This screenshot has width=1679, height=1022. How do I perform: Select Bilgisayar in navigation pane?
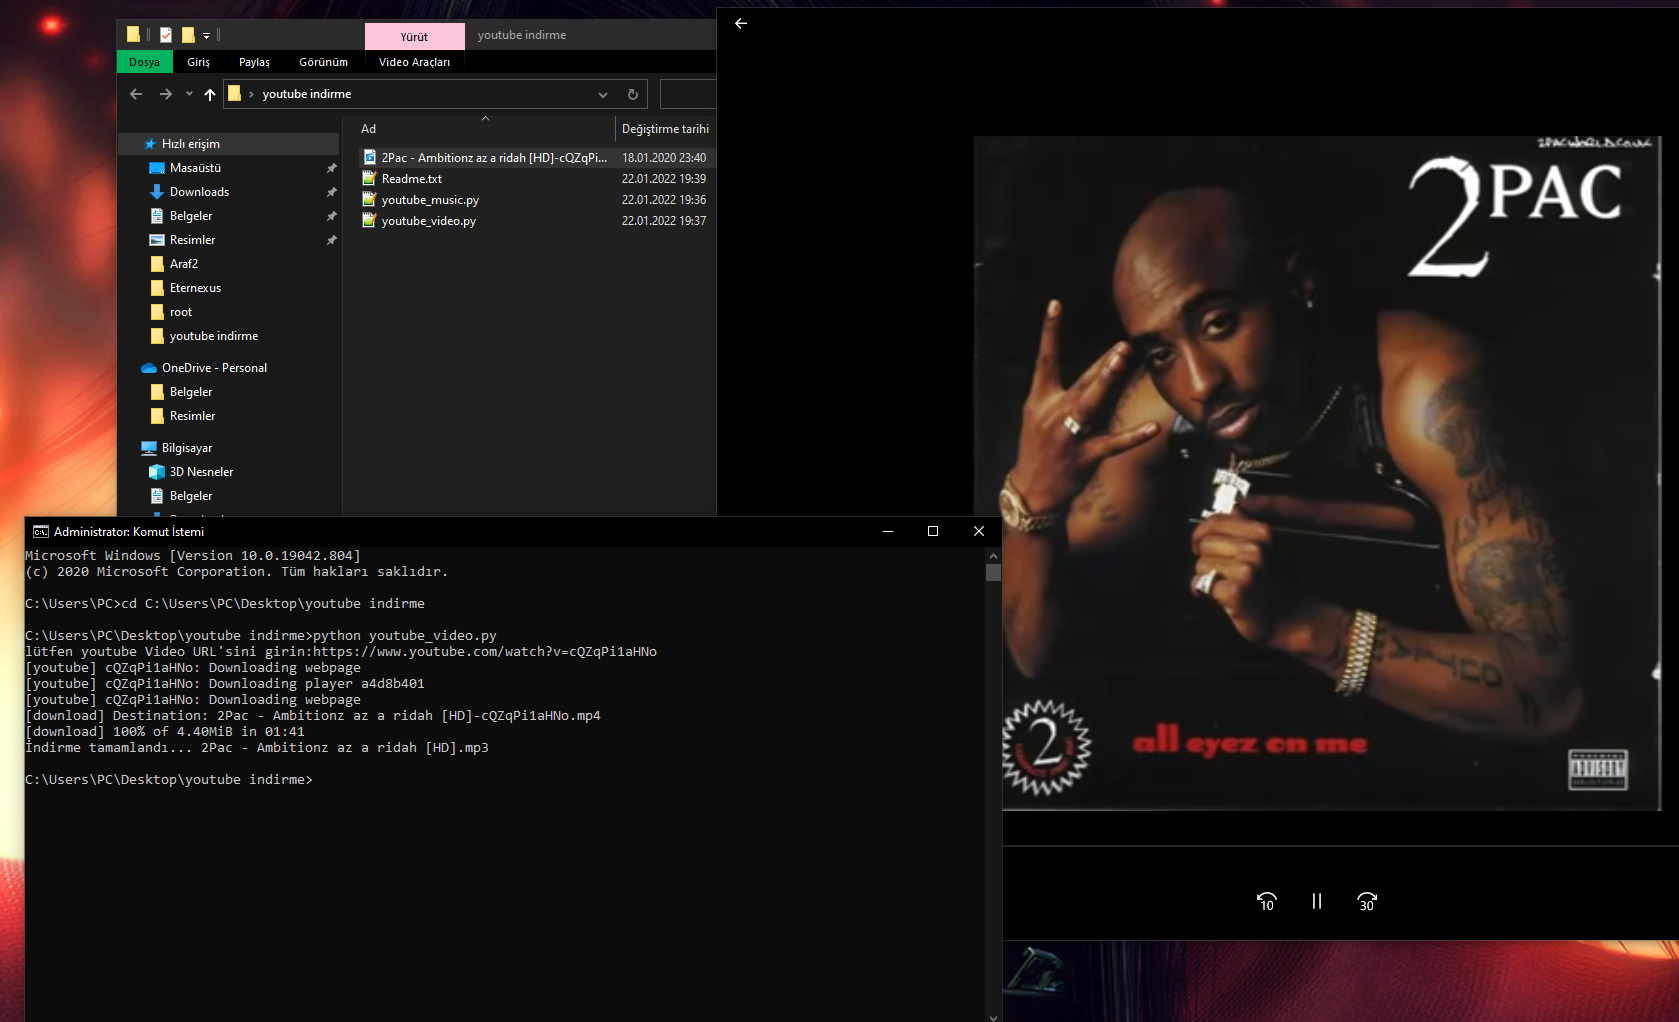(187, 448)
